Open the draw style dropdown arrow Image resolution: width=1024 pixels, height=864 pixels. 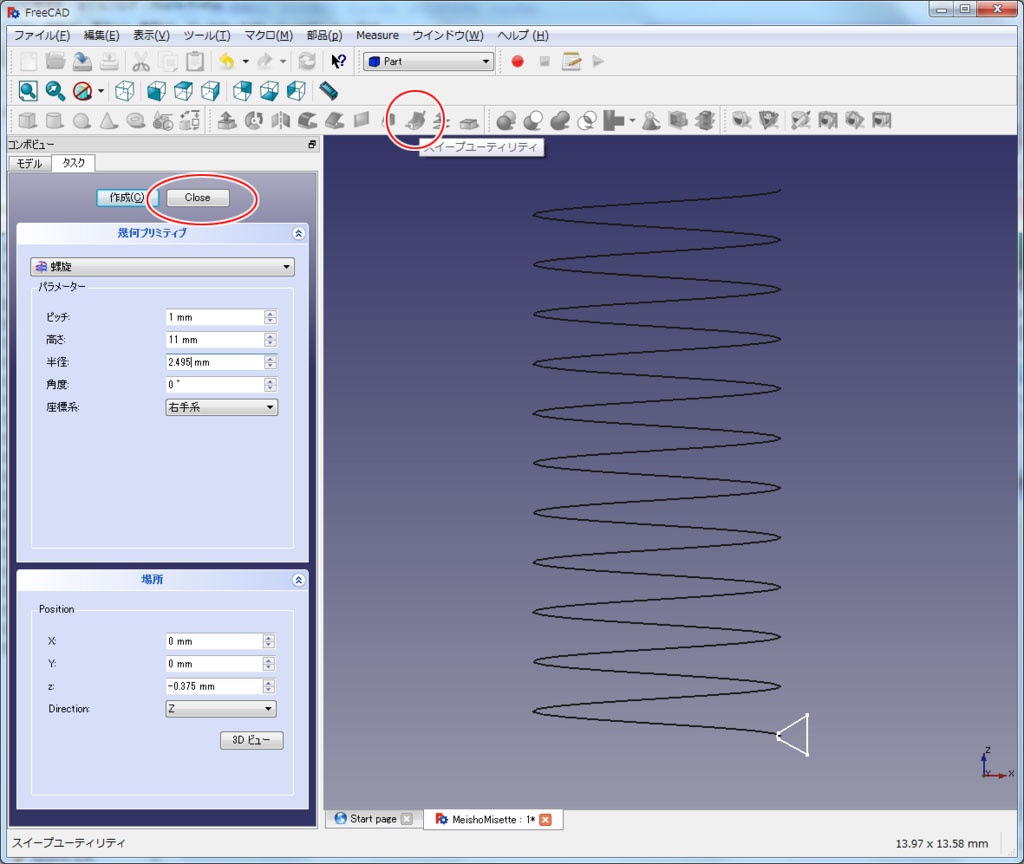[x=101, y=91]
